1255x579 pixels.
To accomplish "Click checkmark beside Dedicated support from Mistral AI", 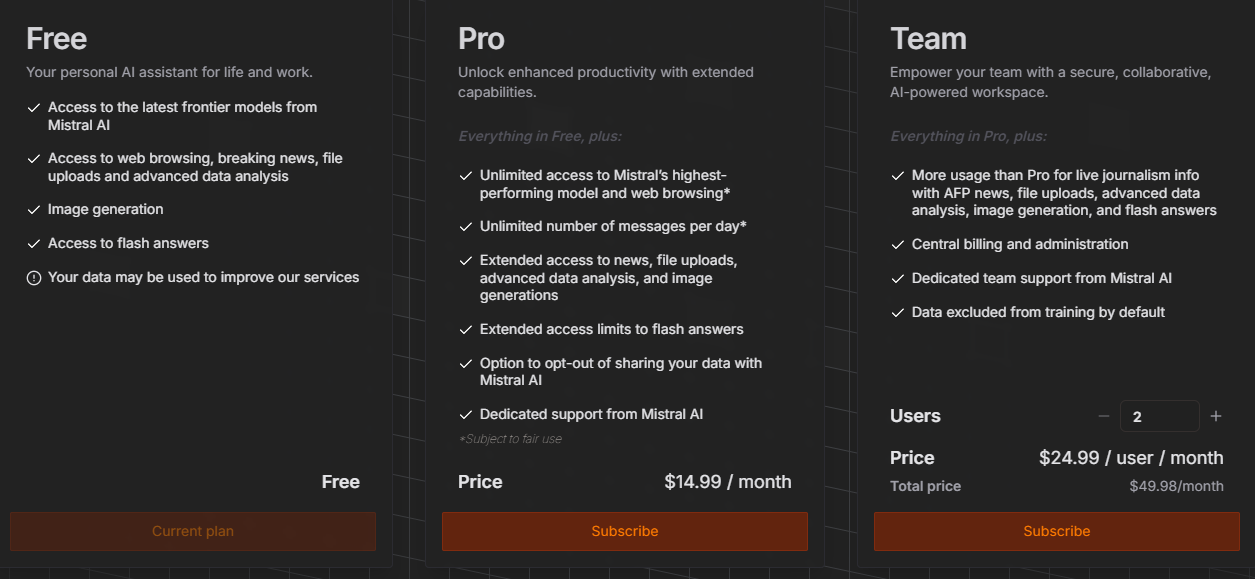I will pos(466,415).
